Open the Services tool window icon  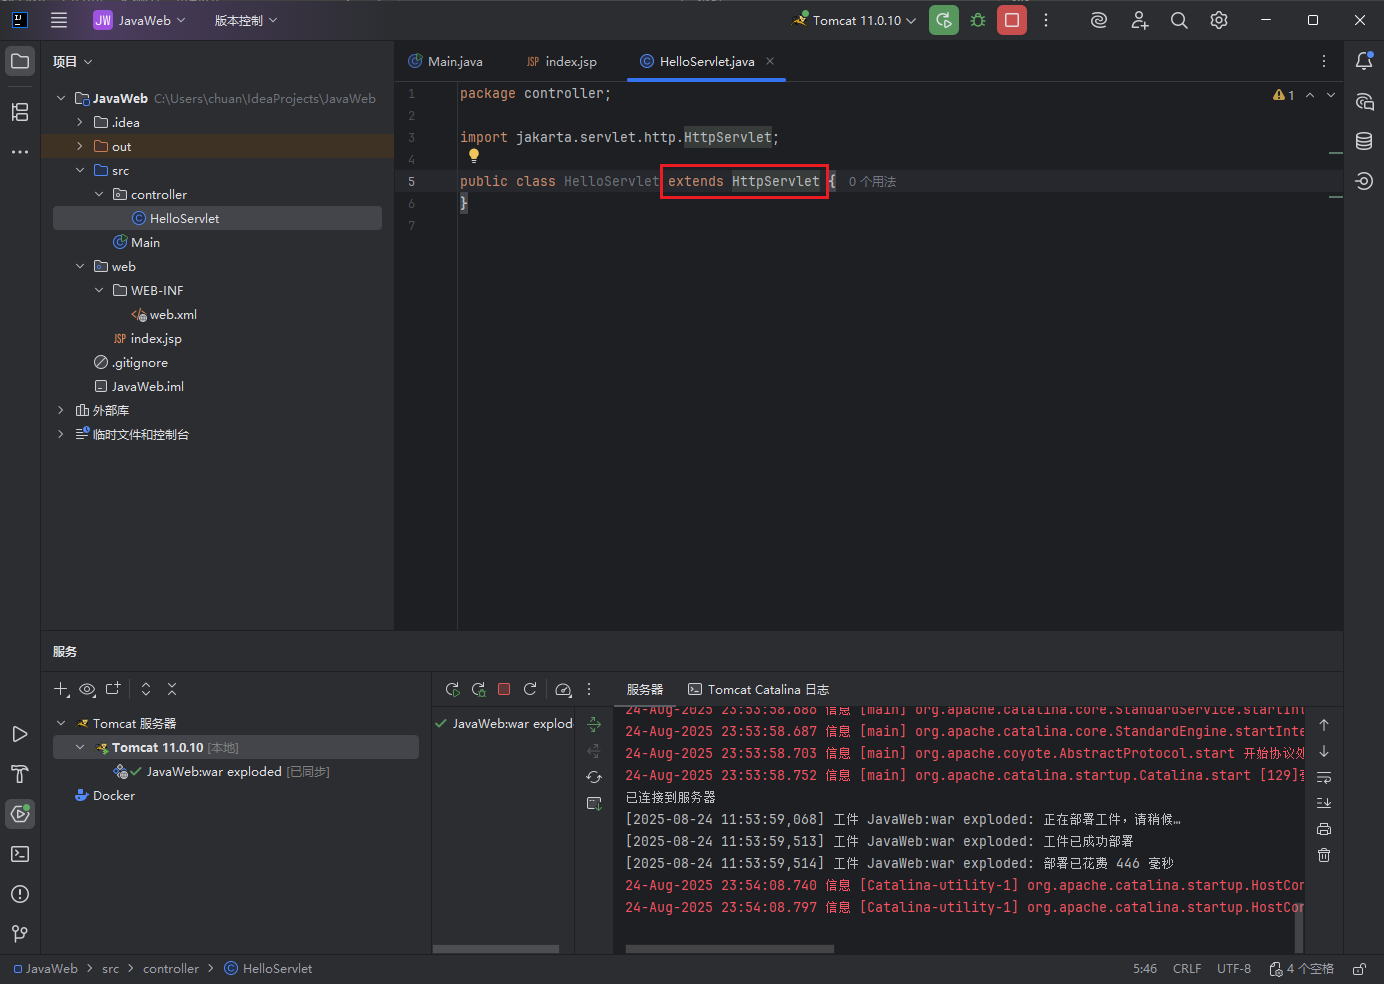tap(20, 814)
